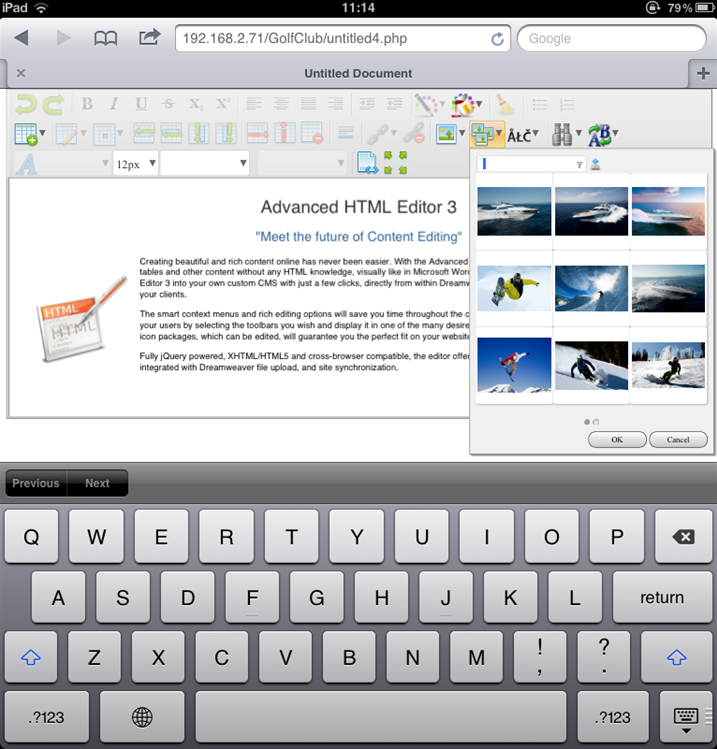Click the remove link icon
This screenshot has height=749, width=717.
(x=414, y=133)
